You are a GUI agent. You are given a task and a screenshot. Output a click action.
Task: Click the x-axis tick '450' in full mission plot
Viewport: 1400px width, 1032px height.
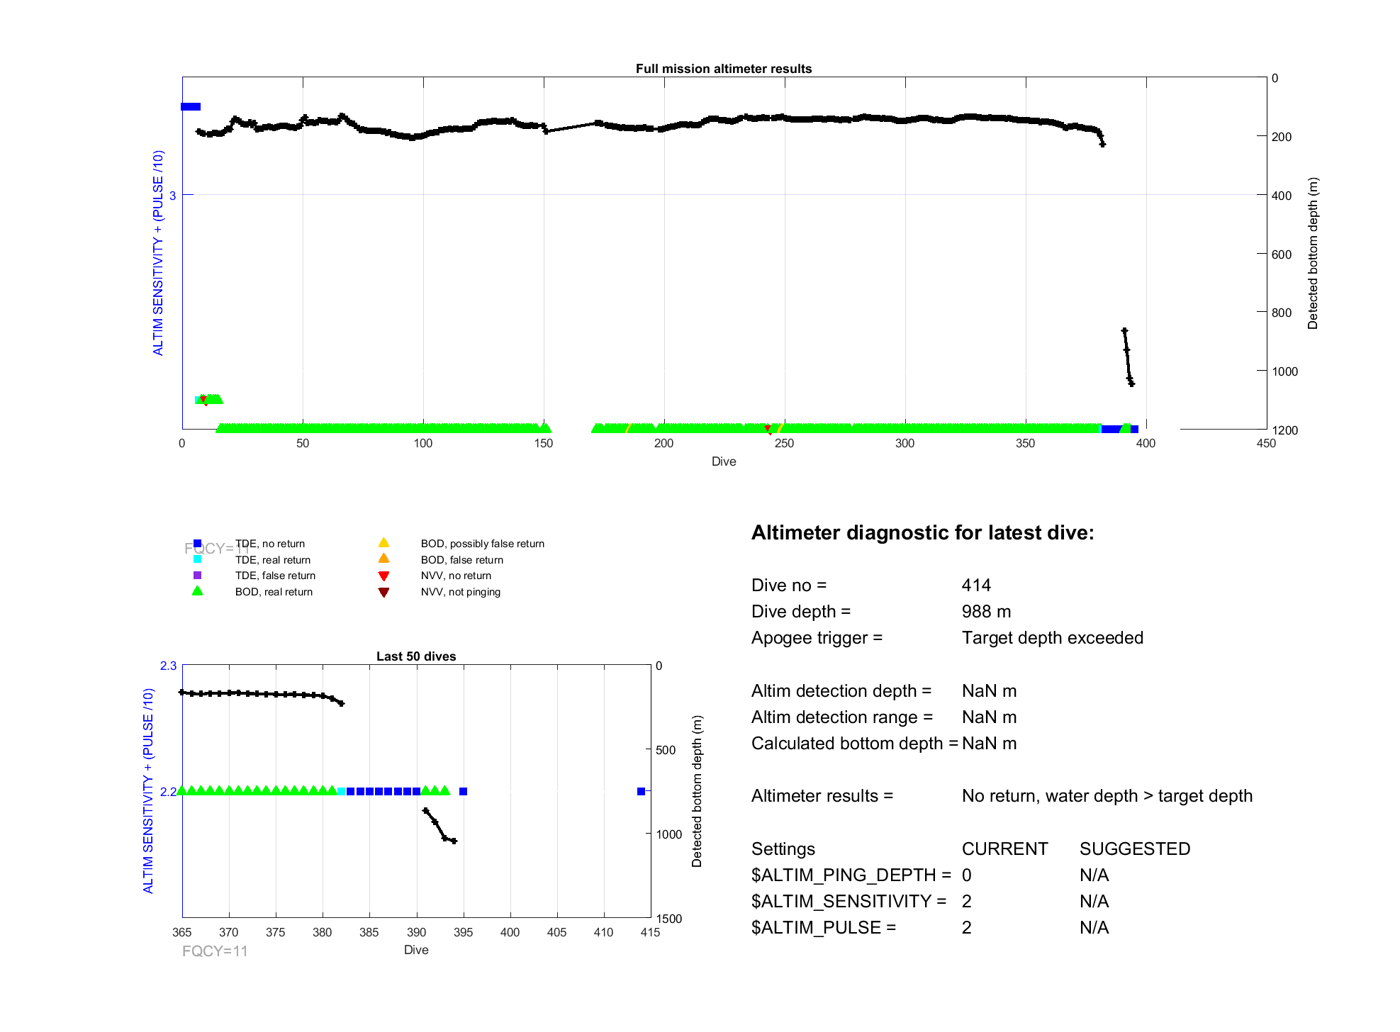(x=1266, y=444)
